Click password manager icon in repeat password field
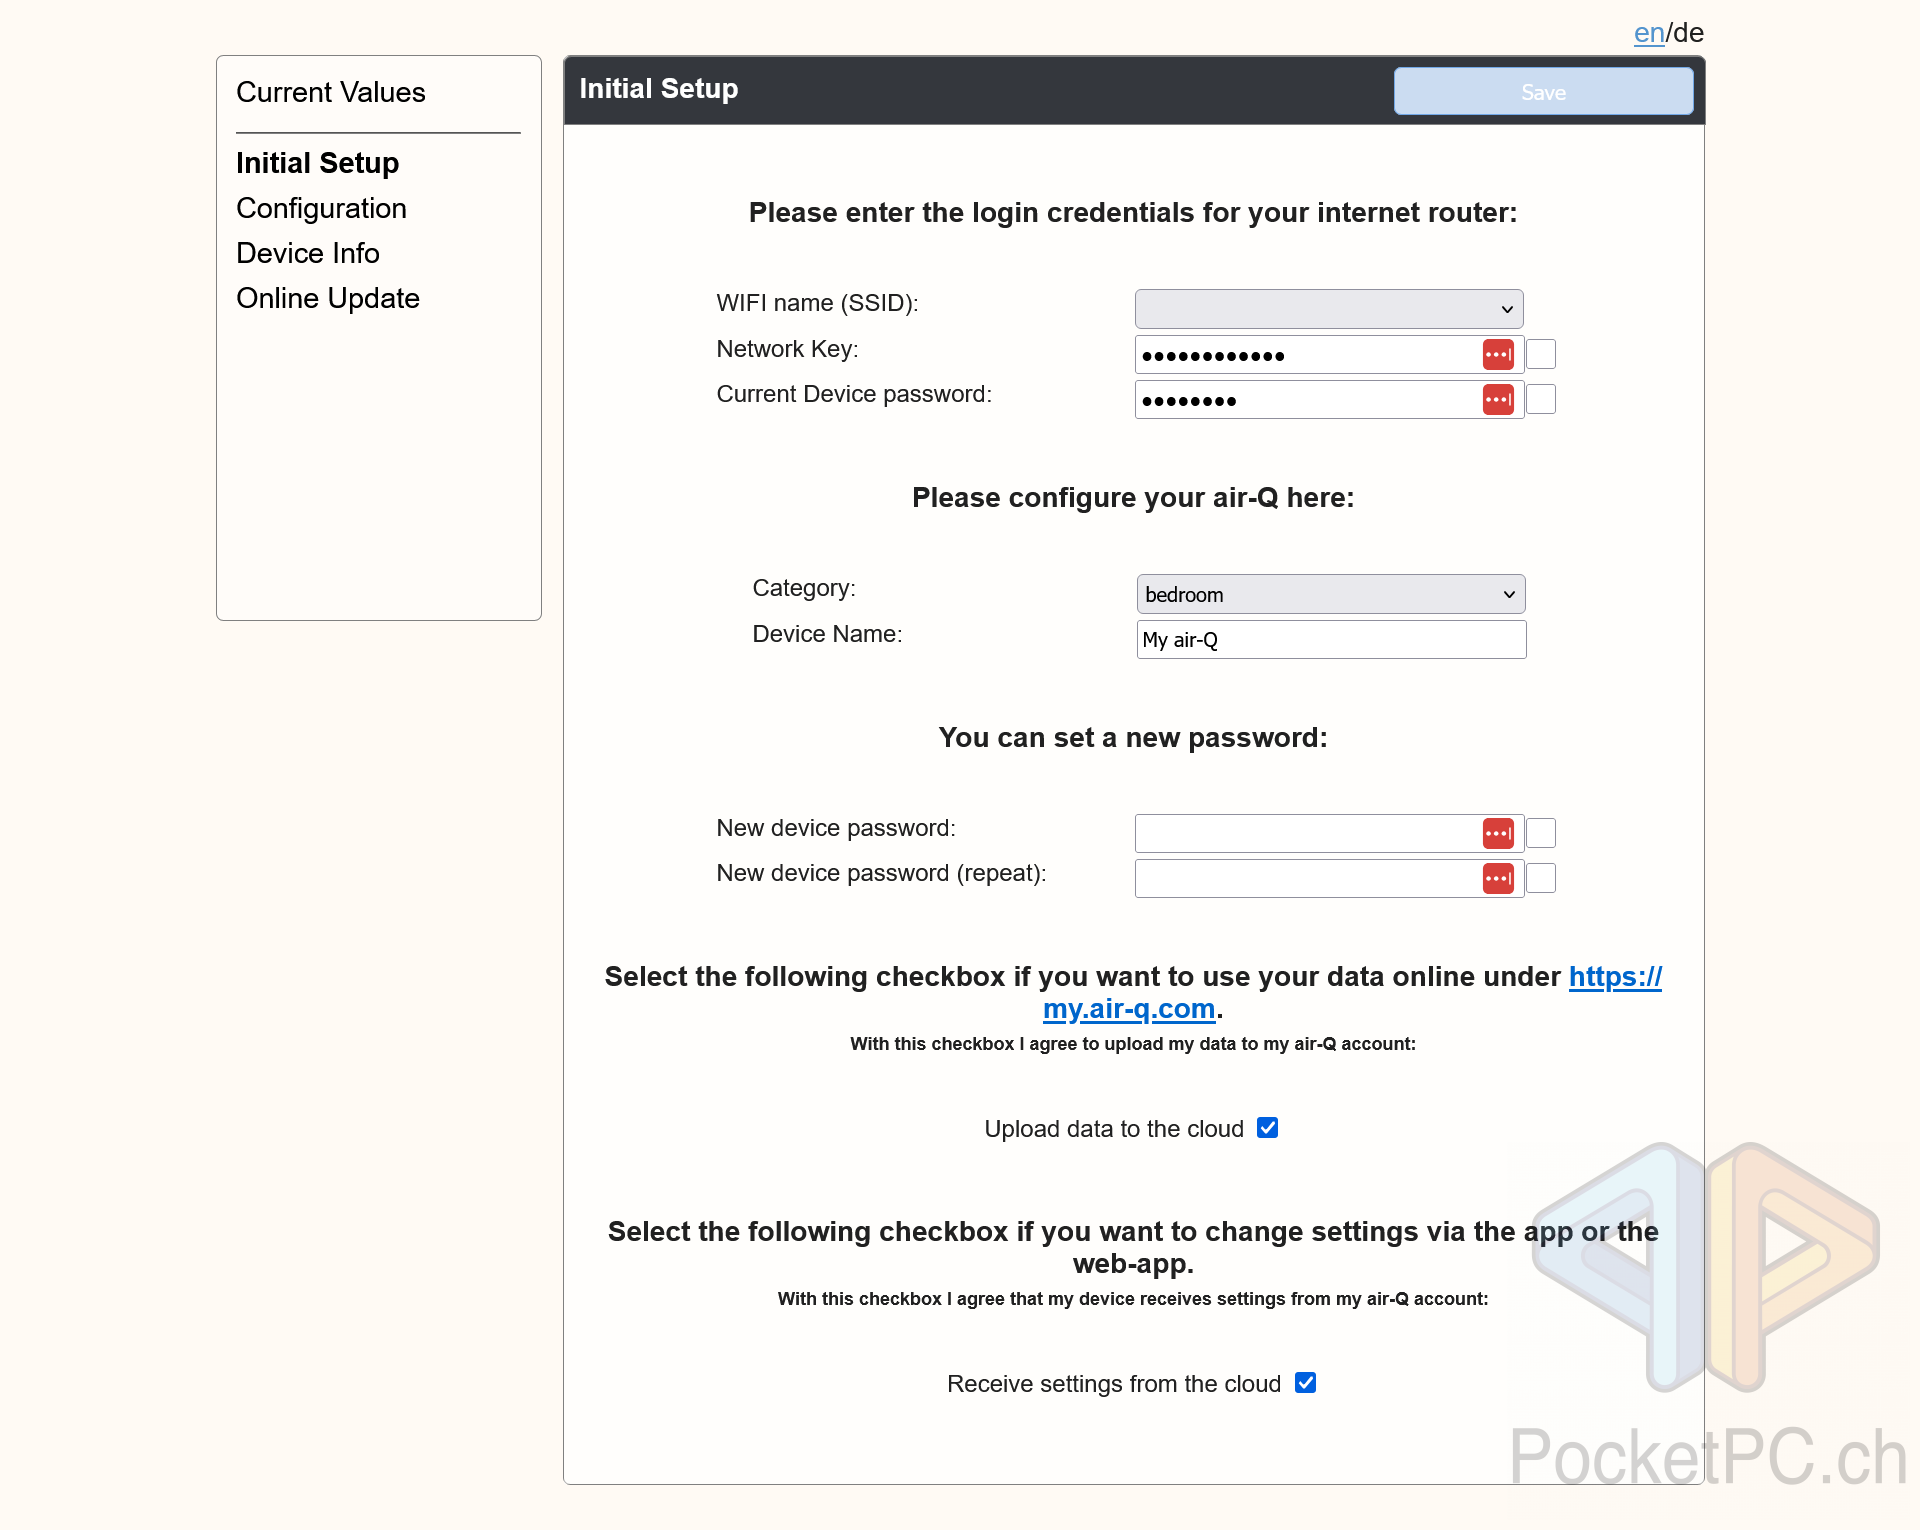 [x=1497, y=879]
